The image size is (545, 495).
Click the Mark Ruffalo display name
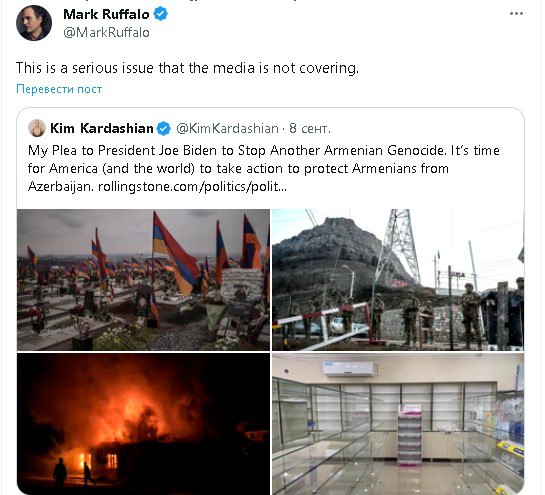coord(106,14)
